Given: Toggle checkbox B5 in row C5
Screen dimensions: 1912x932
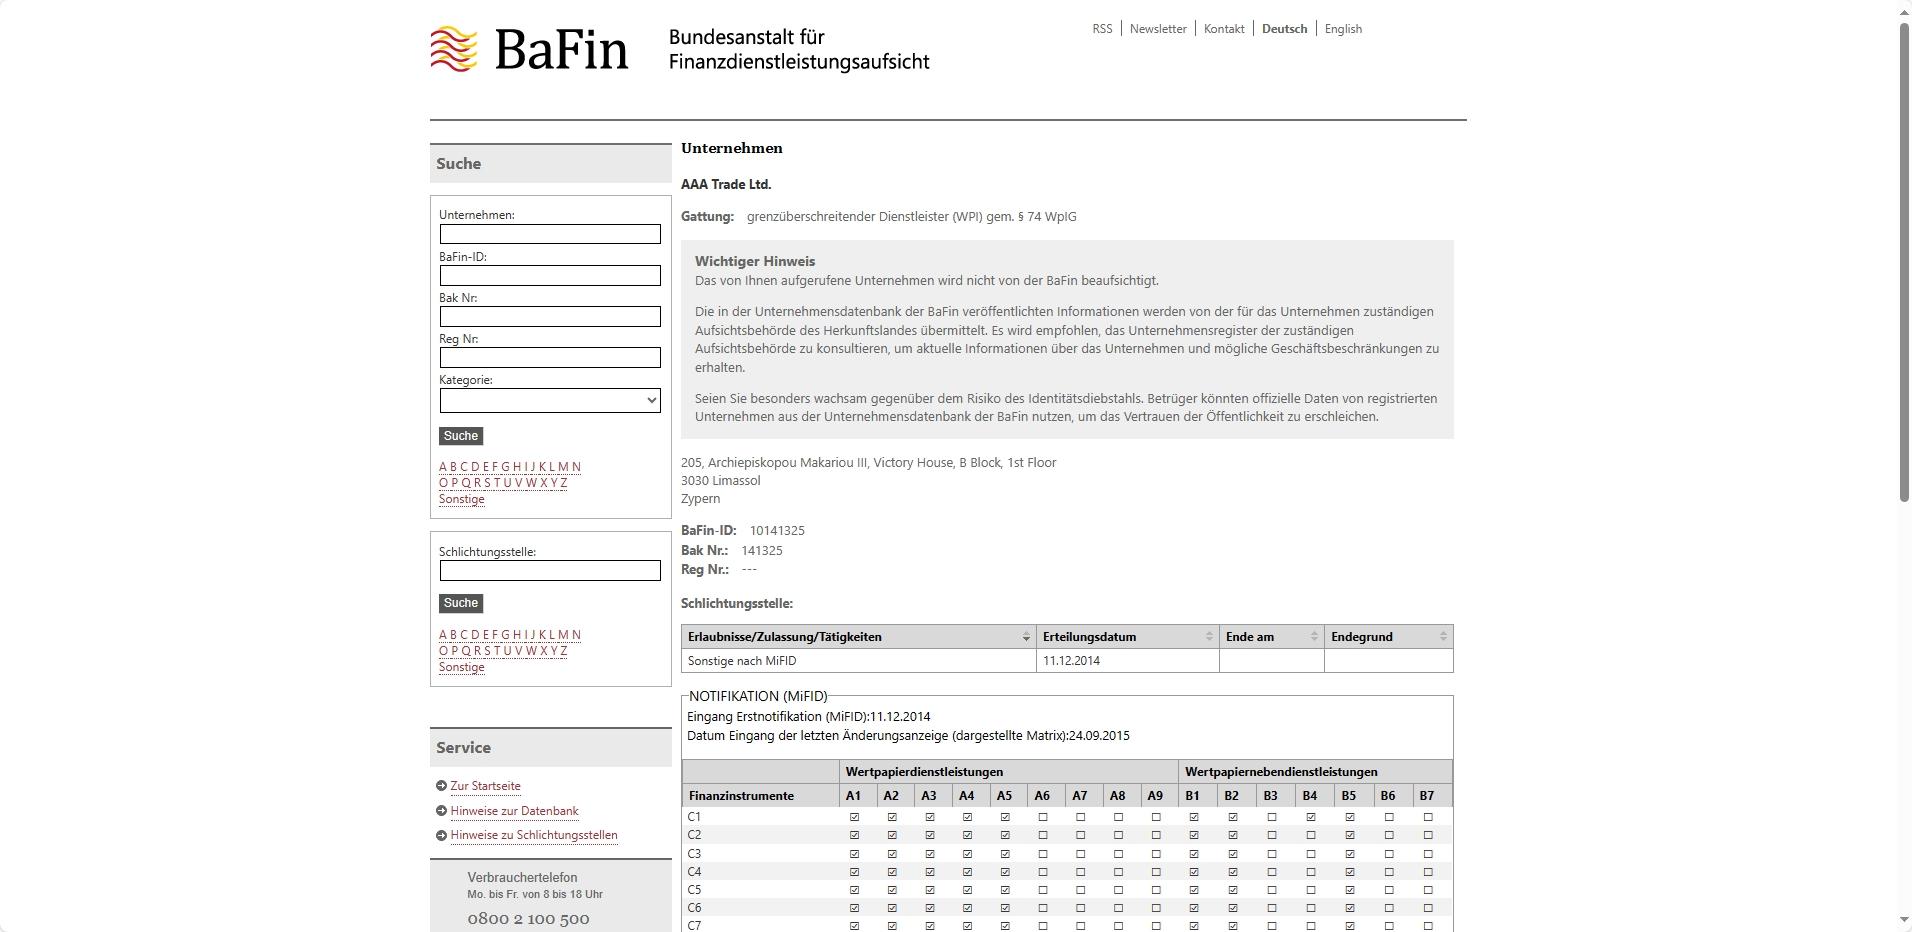Looking at the screenshot, I should pyautogui.click(x=1350, y=890).
